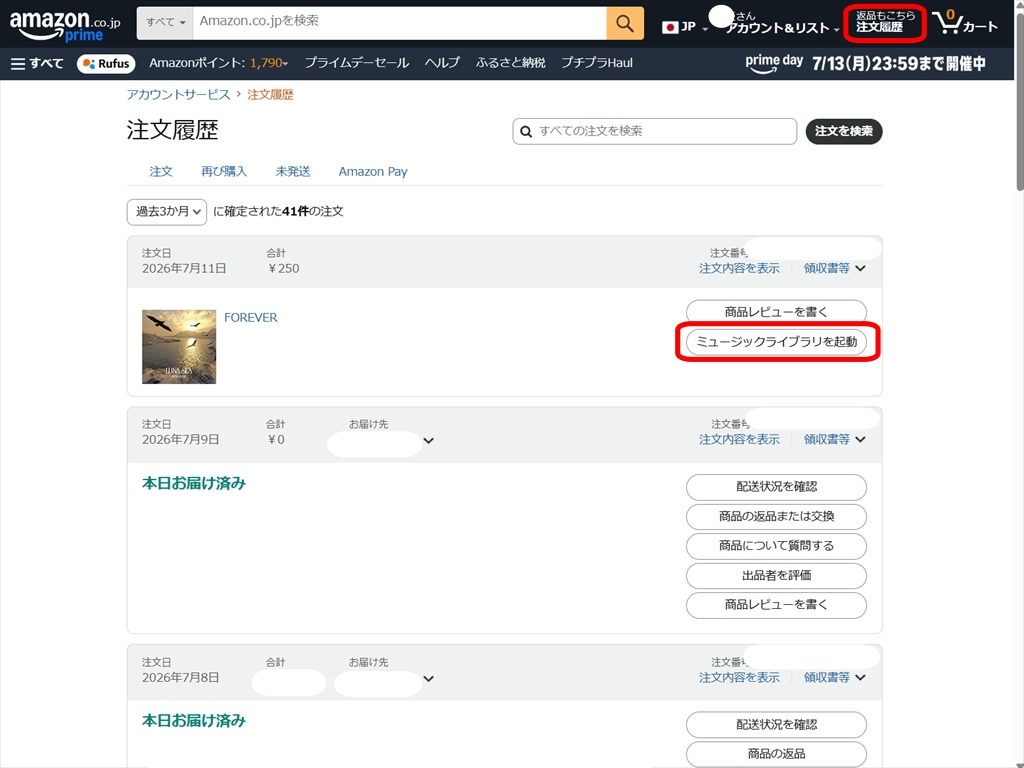Open プチプラHaul in the nav bar

point(597,63)
